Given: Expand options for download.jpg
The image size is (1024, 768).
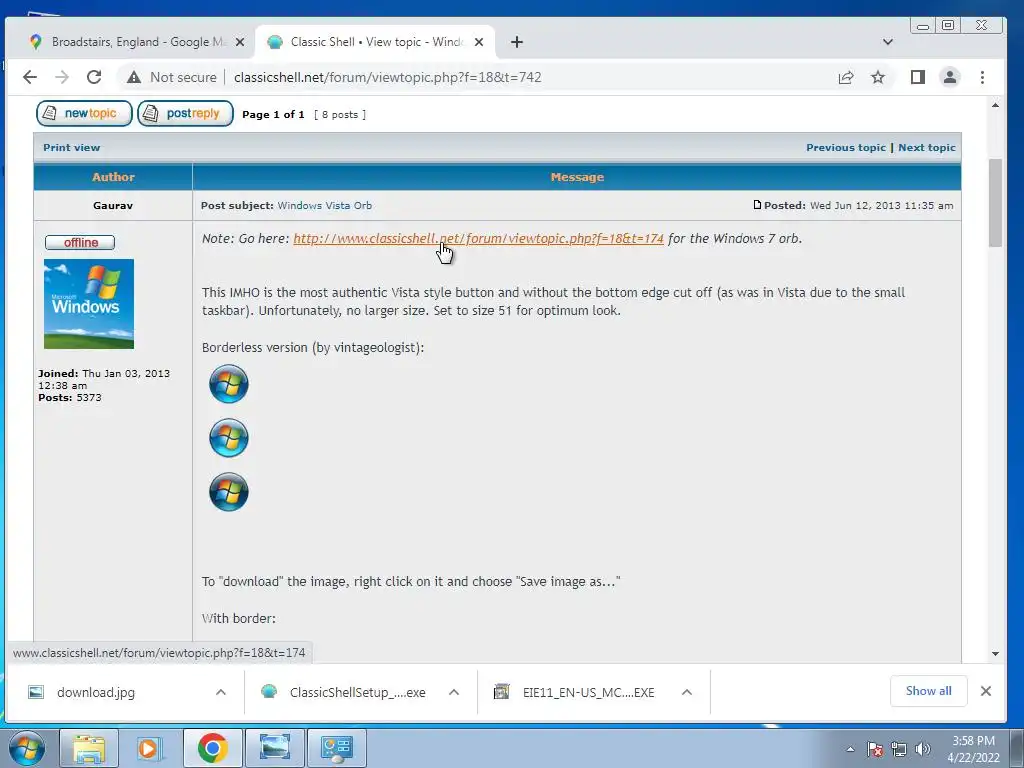Looking at the screenshot, I should tap(221, 692).
